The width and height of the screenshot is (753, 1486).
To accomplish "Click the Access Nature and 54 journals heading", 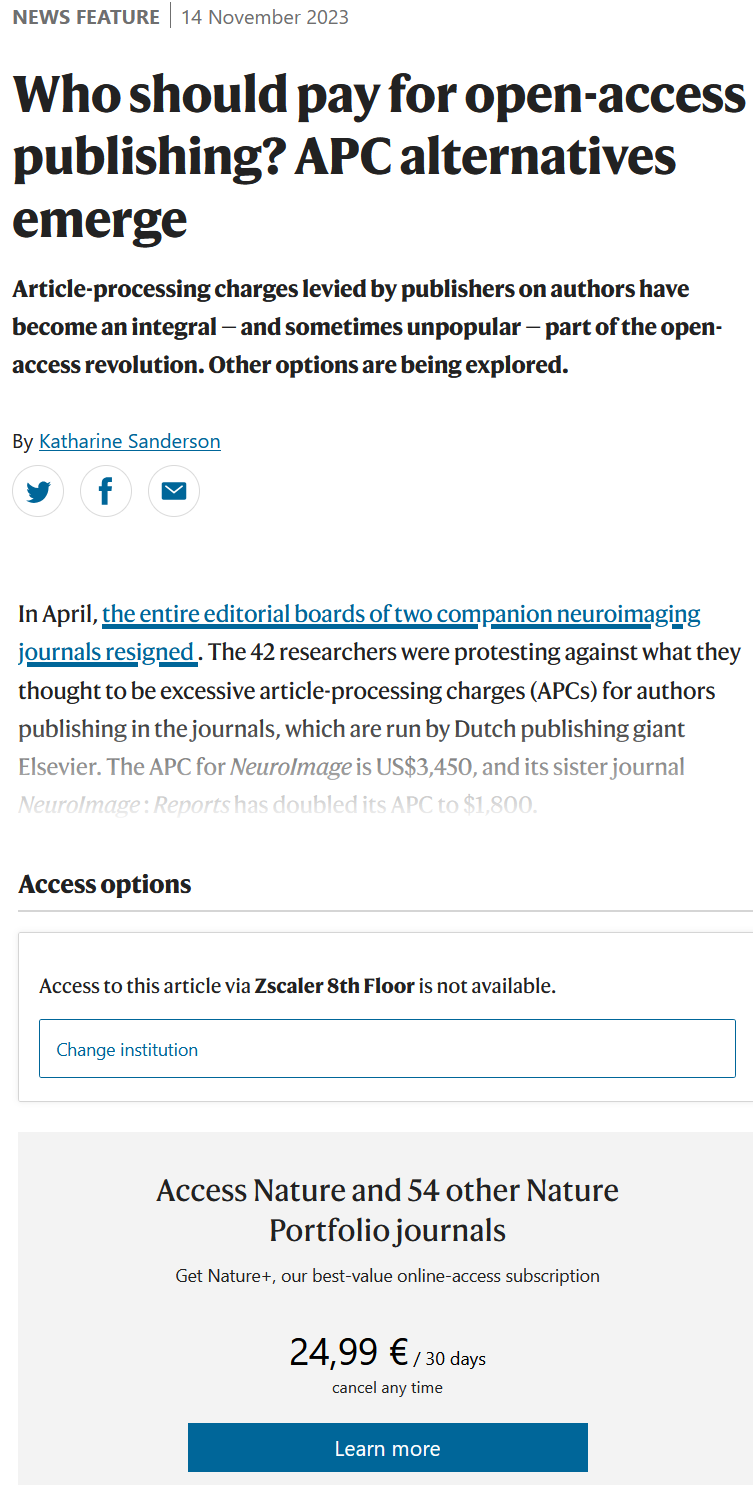I will tap(387, 1210).
